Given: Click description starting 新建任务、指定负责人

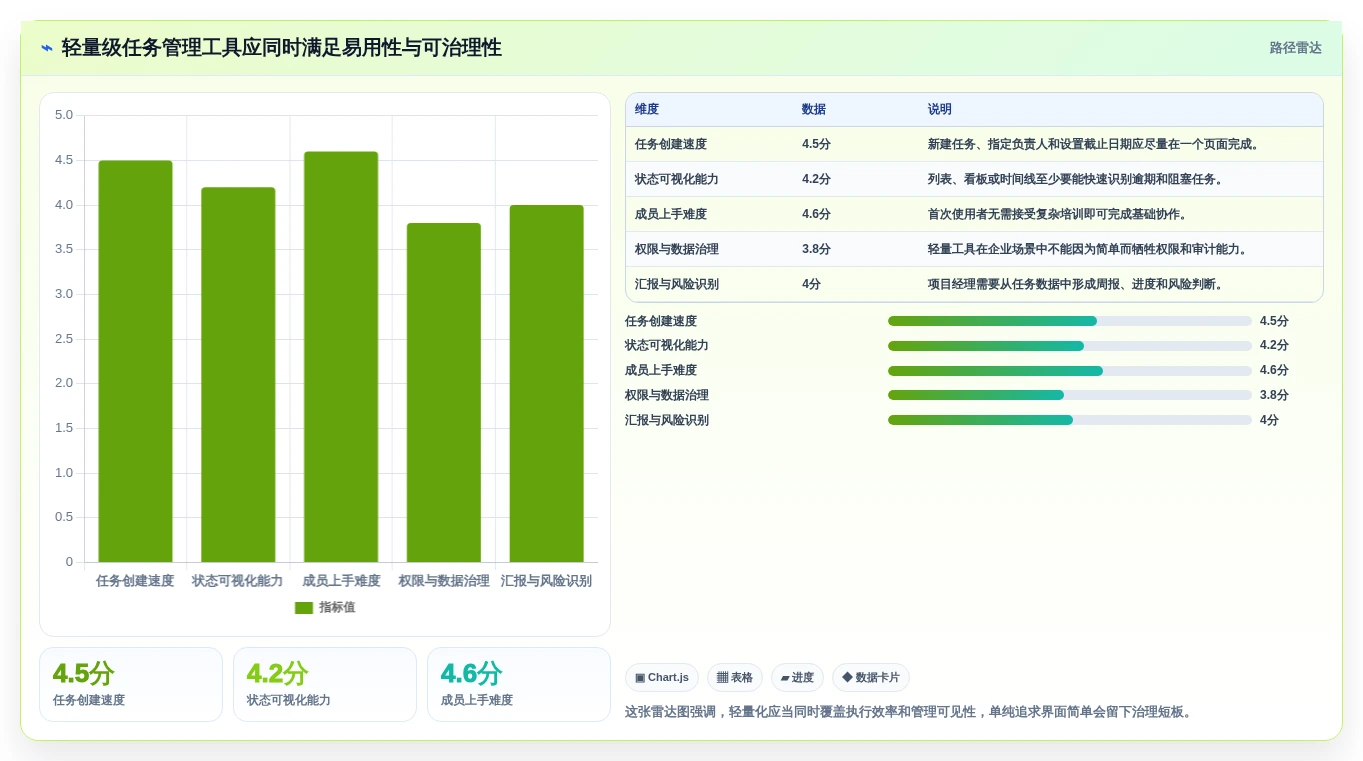Looking at the screenshot, I should pyautogui.click(x=1095, y=144).
